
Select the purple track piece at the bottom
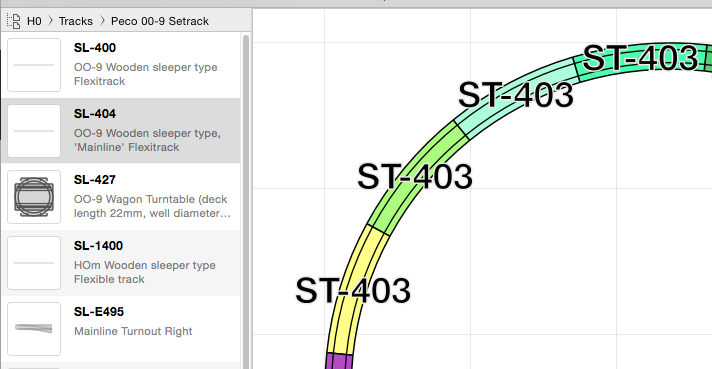[x=339, y=362]
